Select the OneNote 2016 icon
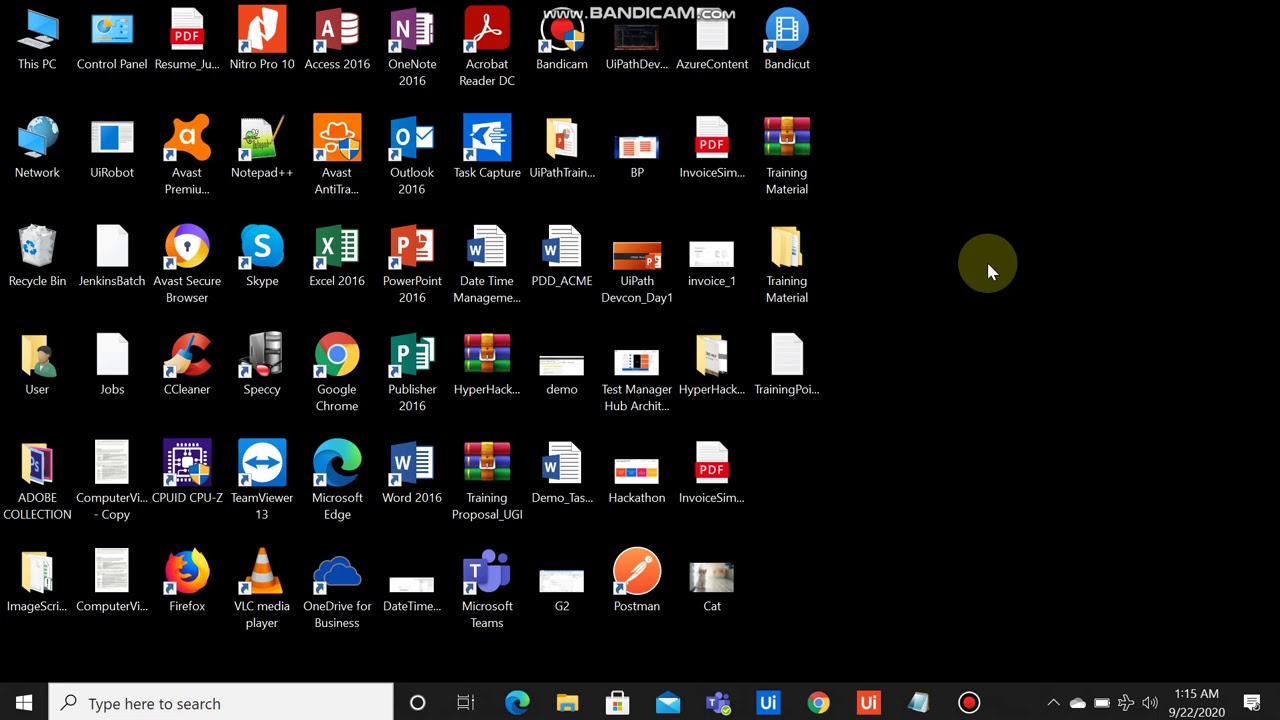This screenshot has width=1280, height=720. click(412, 47)
